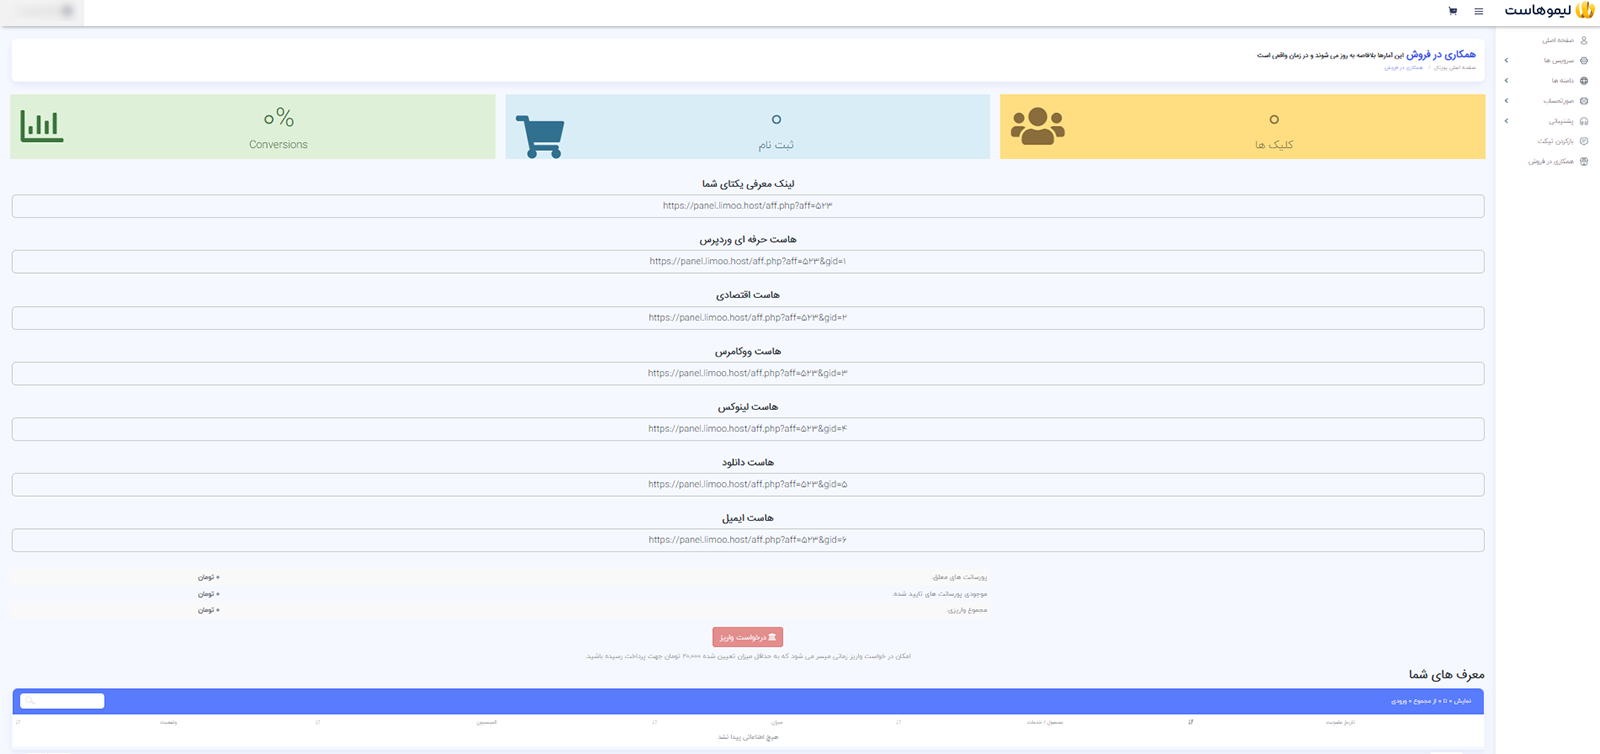Click the unique referral link field aff=523
Screen dimensions: 1600x754
748,206
